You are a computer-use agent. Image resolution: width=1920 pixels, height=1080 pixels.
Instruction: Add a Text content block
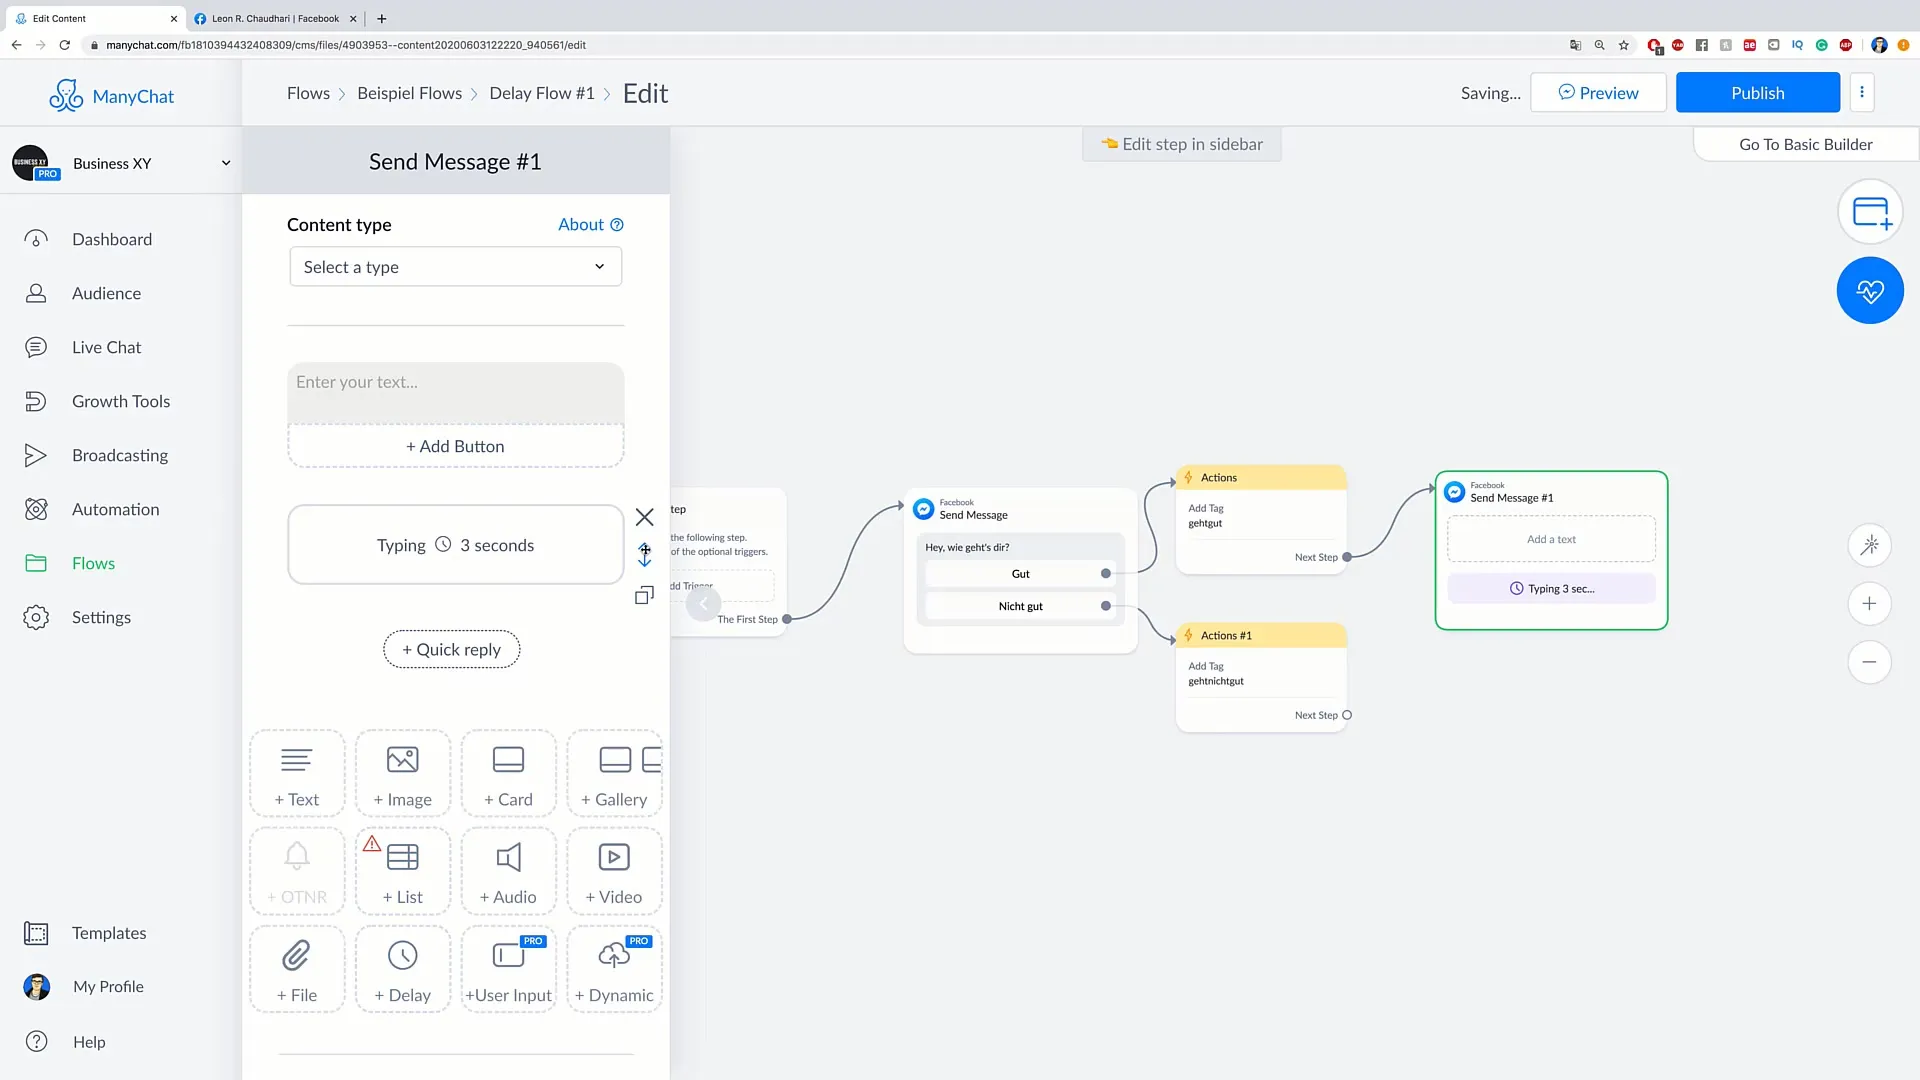click(x=297, y=774)
